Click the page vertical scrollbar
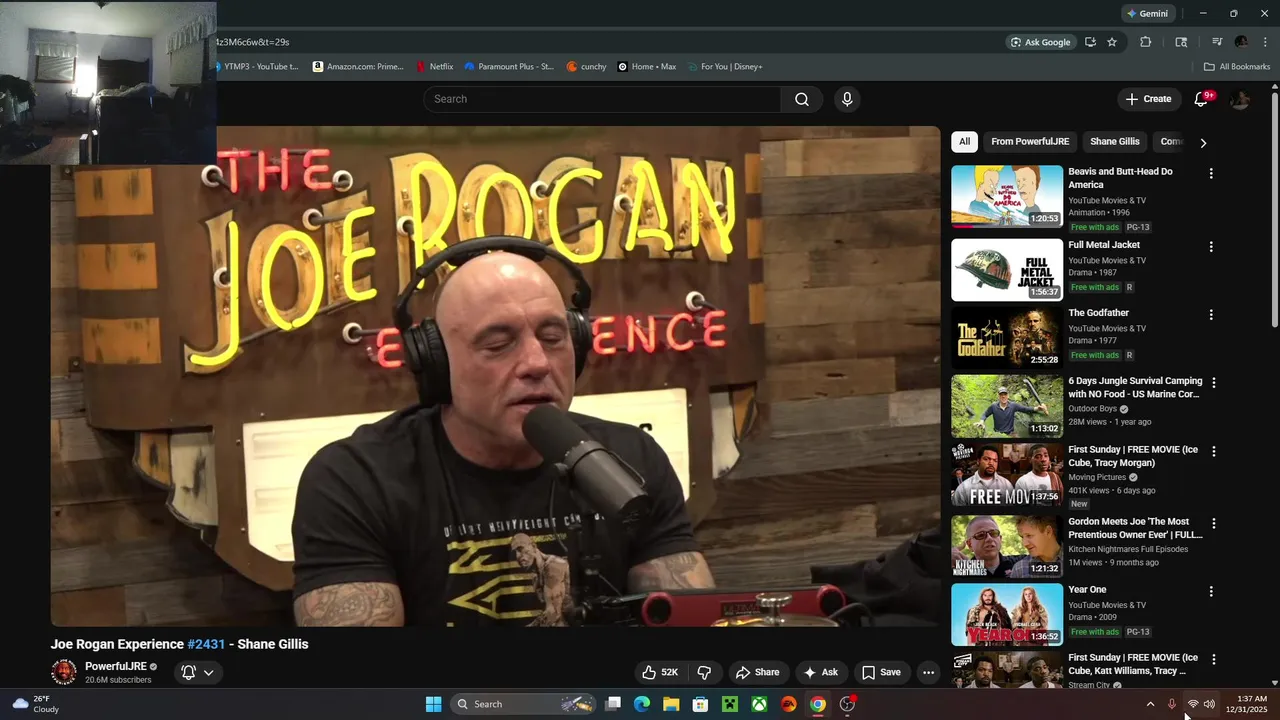This screenshot has width=1280, height=720. point(1275,210)
